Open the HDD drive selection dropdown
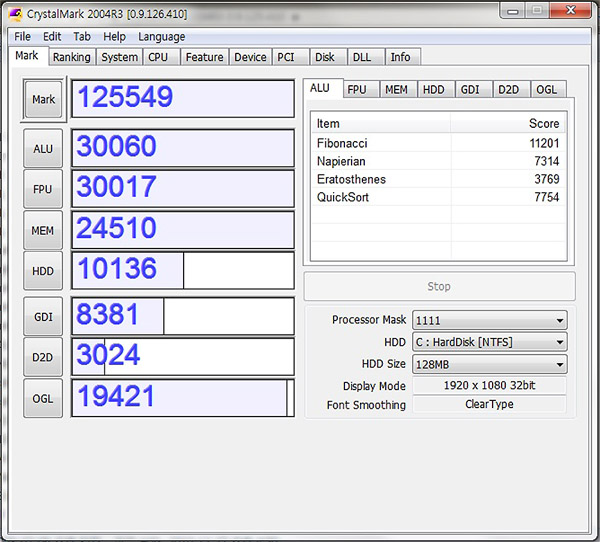Image resolution: width=600 pixels, height=542 pixels. pos(490,342)
